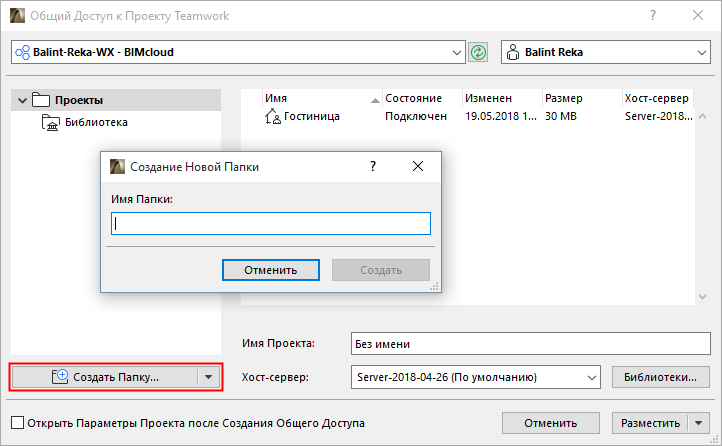Click the green refresh server icon
This screenshot has width=722, height=446.
[x=479, y=52]
